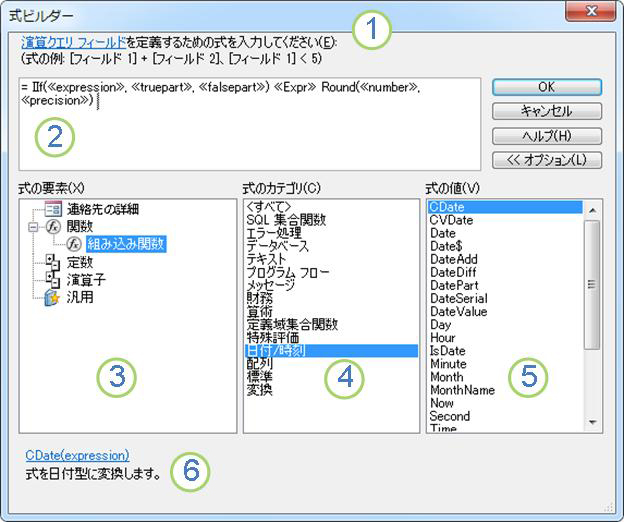Click scroll up arrow in 式の値 list
This screenshot has height=522, width=624.
(x=592, y=210)
